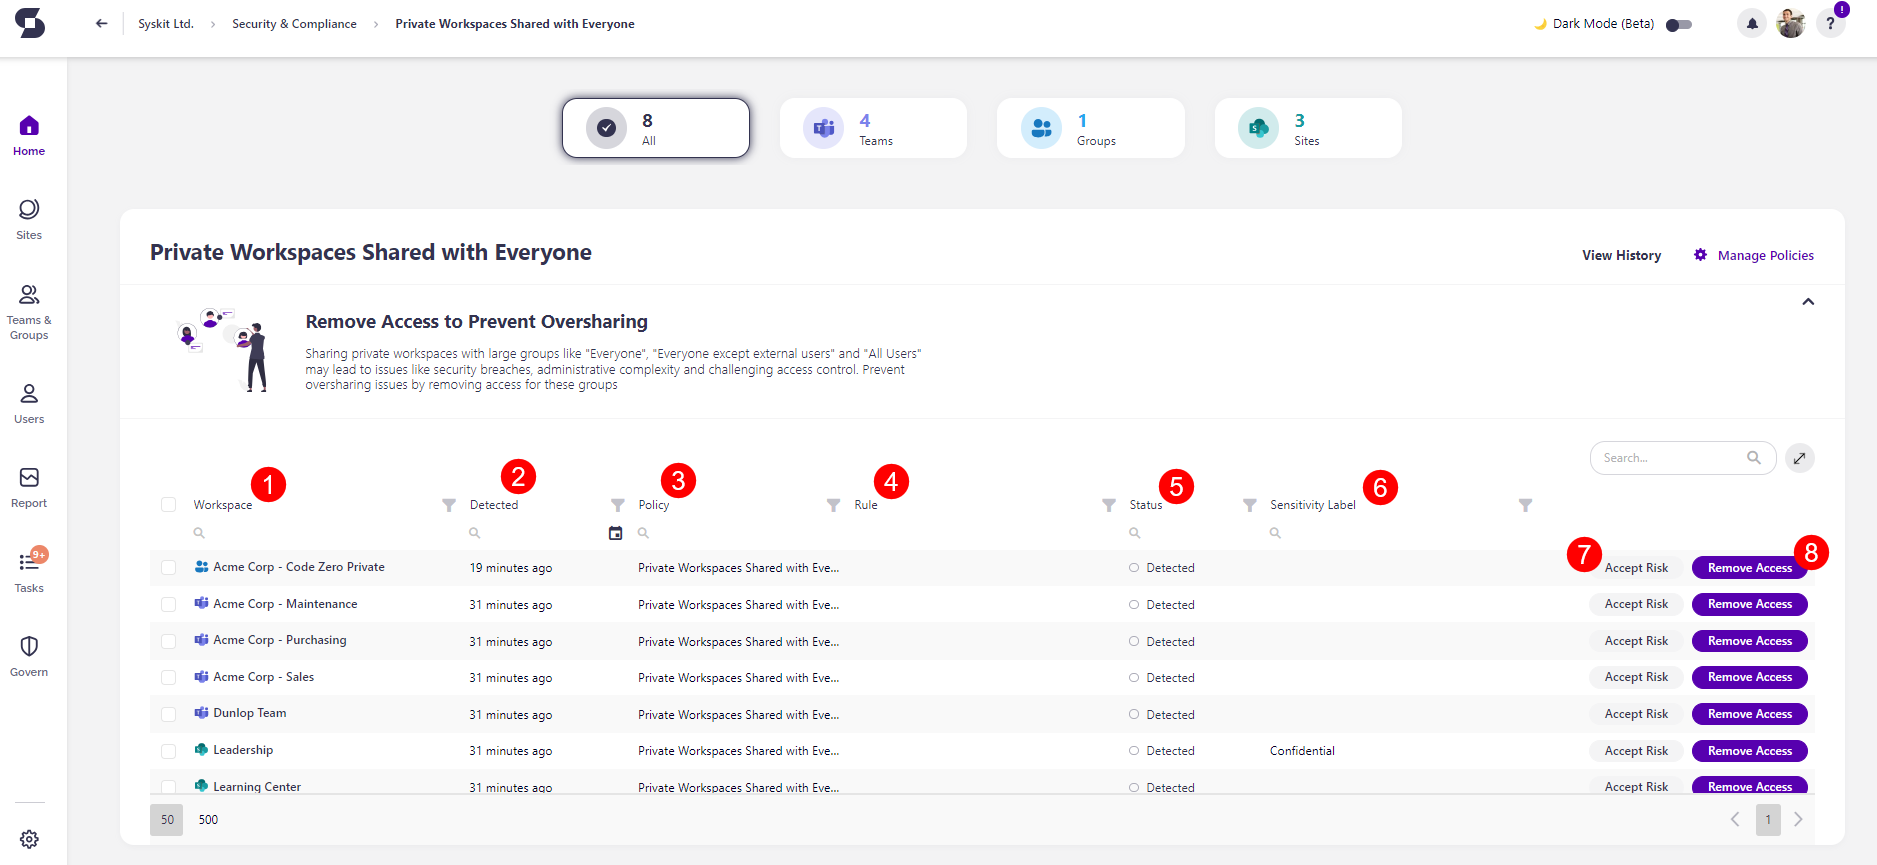Filter the Detected column
The width and height of the screenshot is (1877, 865).
(618, 505)
